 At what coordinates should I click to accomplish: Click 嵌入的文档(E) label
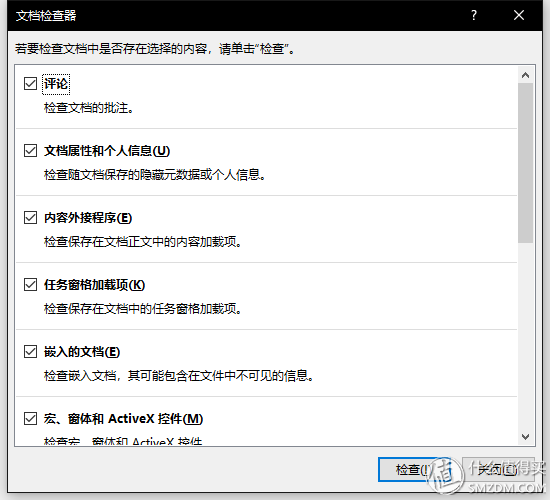coord(82,352)
